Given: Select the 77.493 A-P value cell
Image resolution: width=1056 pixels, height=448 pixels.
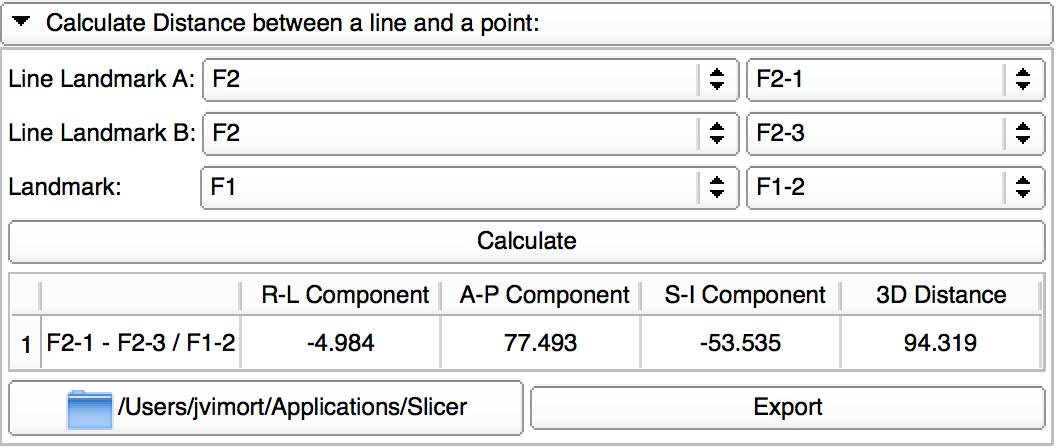Looking at the screenshot, I should tap(544, 344).
